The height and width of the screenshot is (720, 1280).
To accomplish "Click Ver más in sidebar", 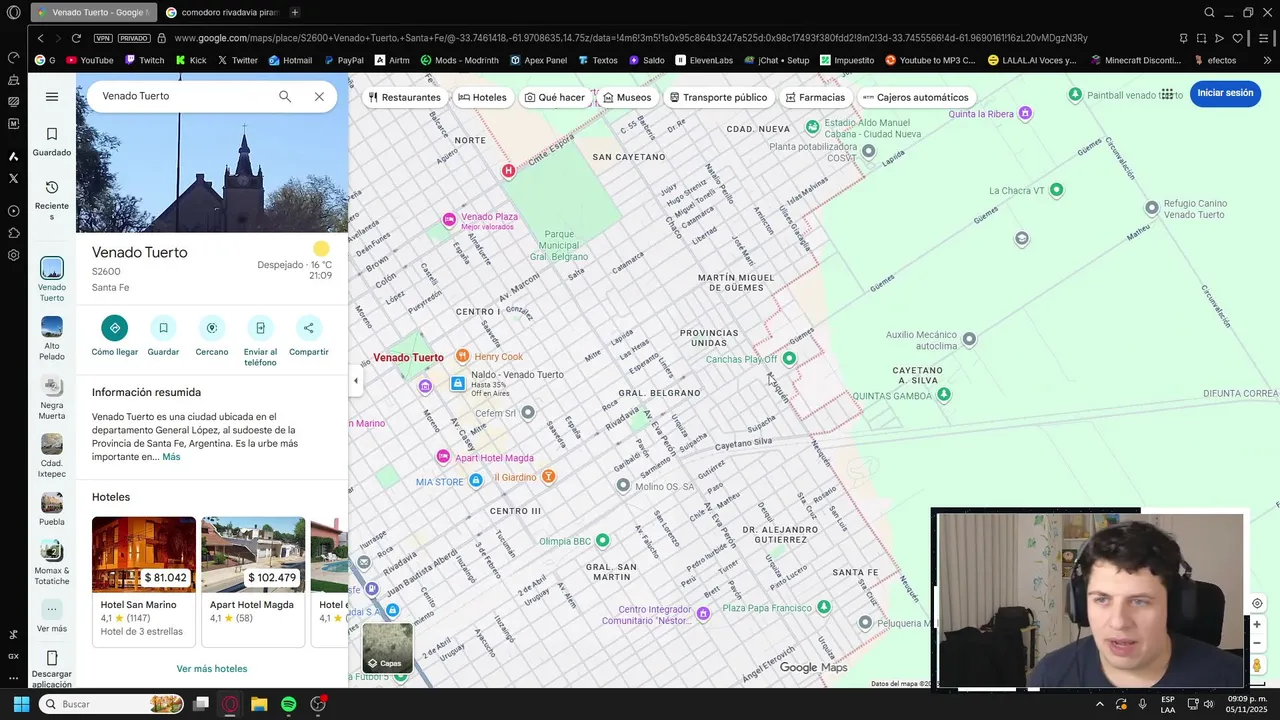I will tap(52, 616).
